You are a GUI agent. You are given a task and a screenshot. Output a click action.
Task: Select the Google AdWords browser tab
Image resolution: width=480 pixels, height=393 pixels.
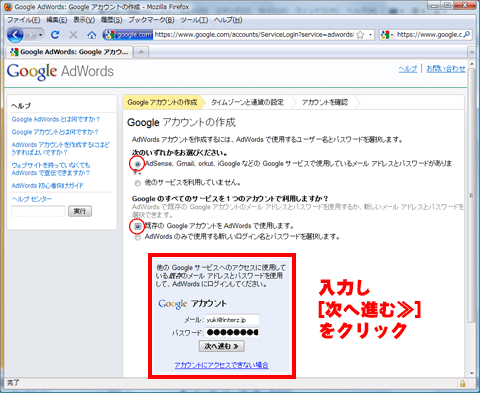click(69, 52)
